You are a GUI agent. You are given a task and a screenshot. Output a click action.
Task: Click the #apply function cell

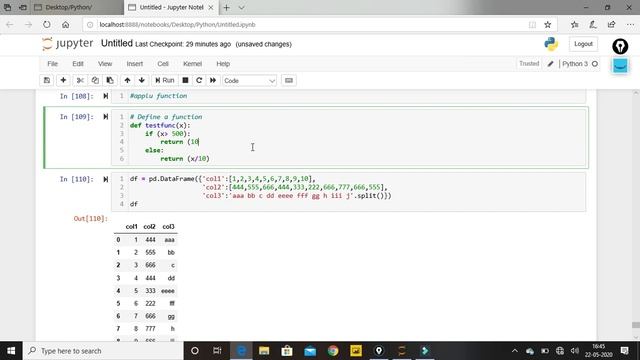tap(349, 96)
